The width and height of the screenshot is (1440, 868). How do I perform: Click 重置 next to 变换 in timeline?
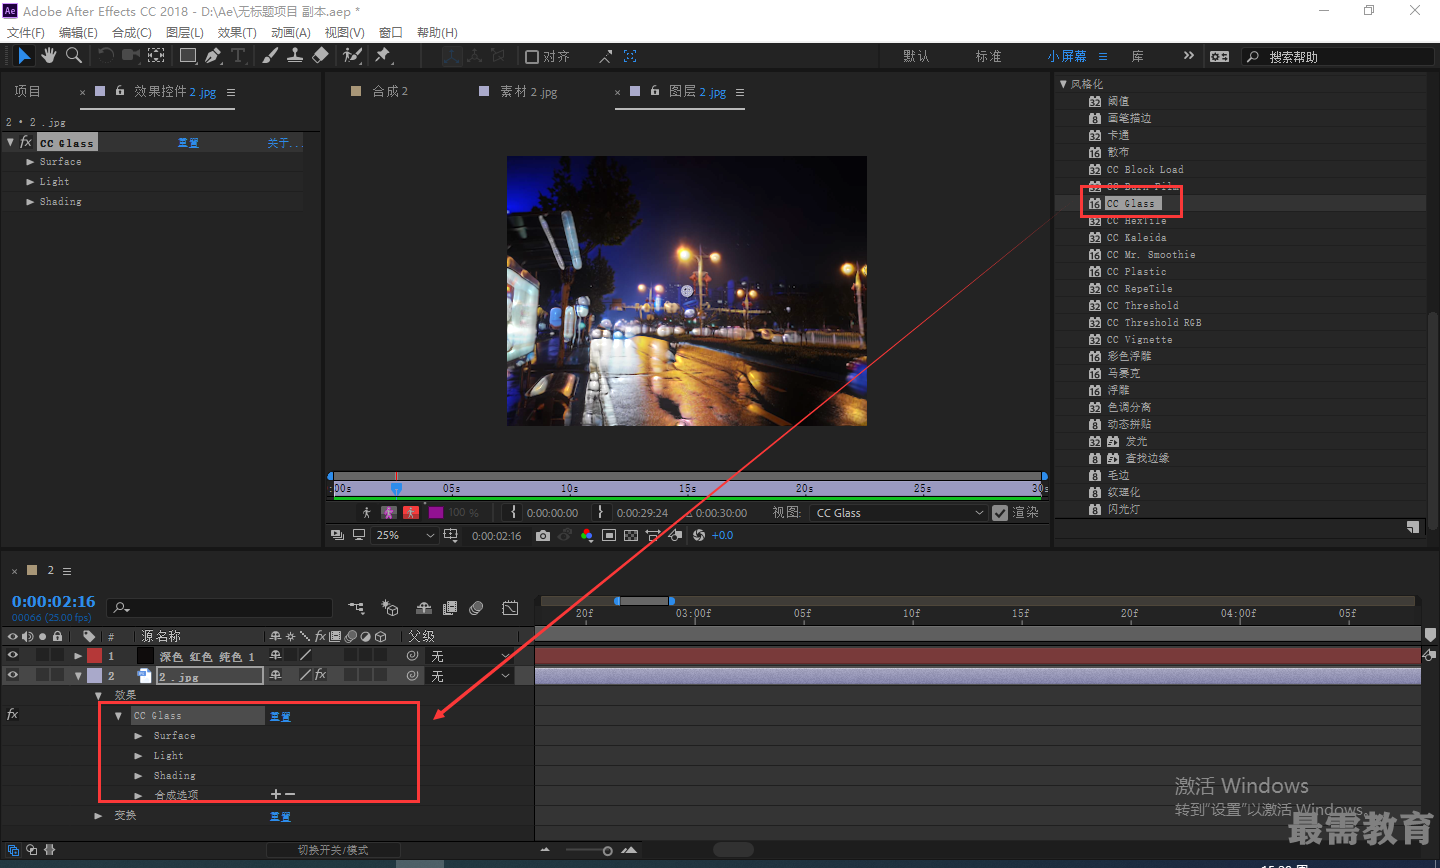click(x=280, y=816)
